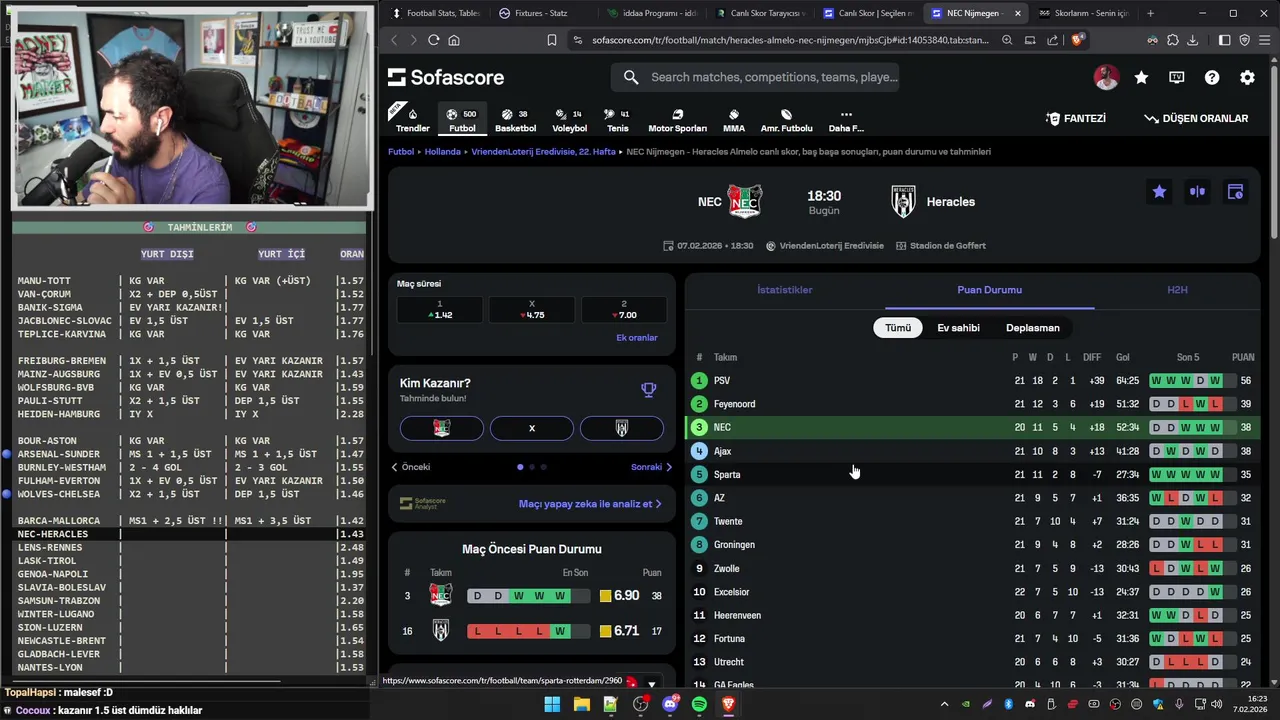The height and width of the screenshot is (720, 1280).
Task: Open FANTEZİ section
Action: [x=1076, y=118]
